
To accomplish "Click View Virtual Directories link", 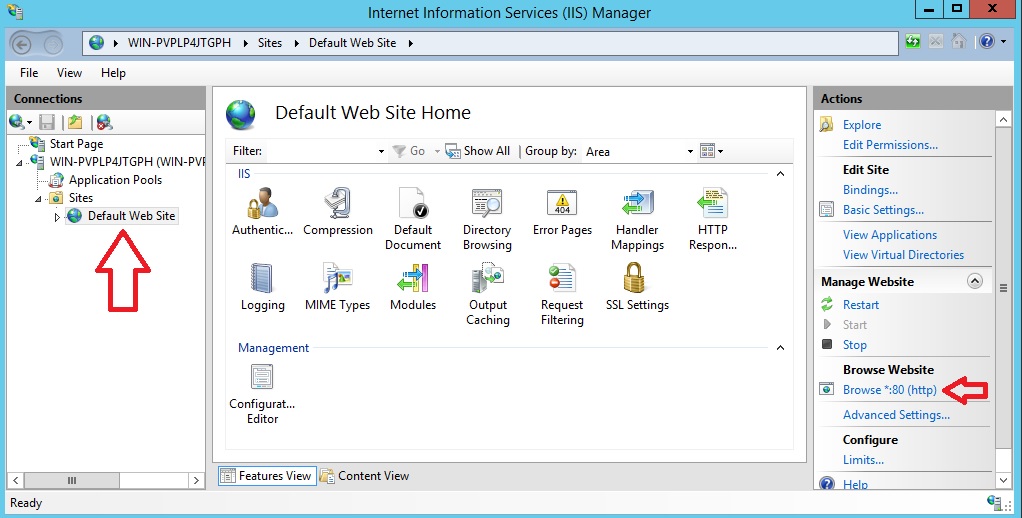I will point(903,255).
